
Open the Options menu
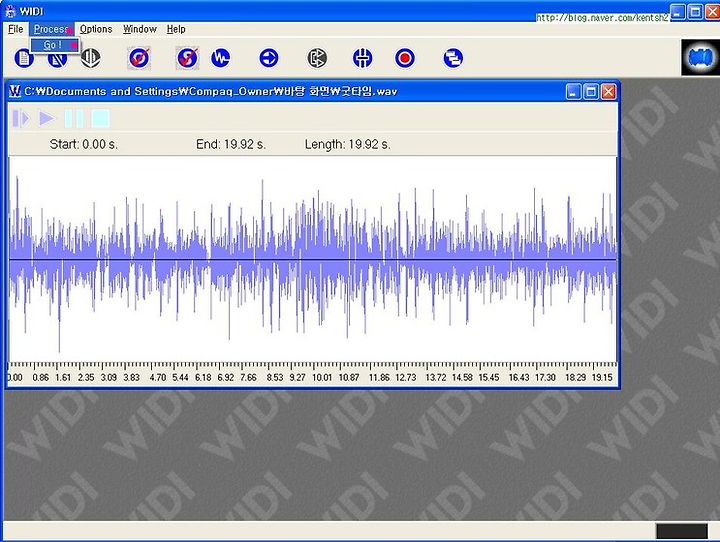96,29
